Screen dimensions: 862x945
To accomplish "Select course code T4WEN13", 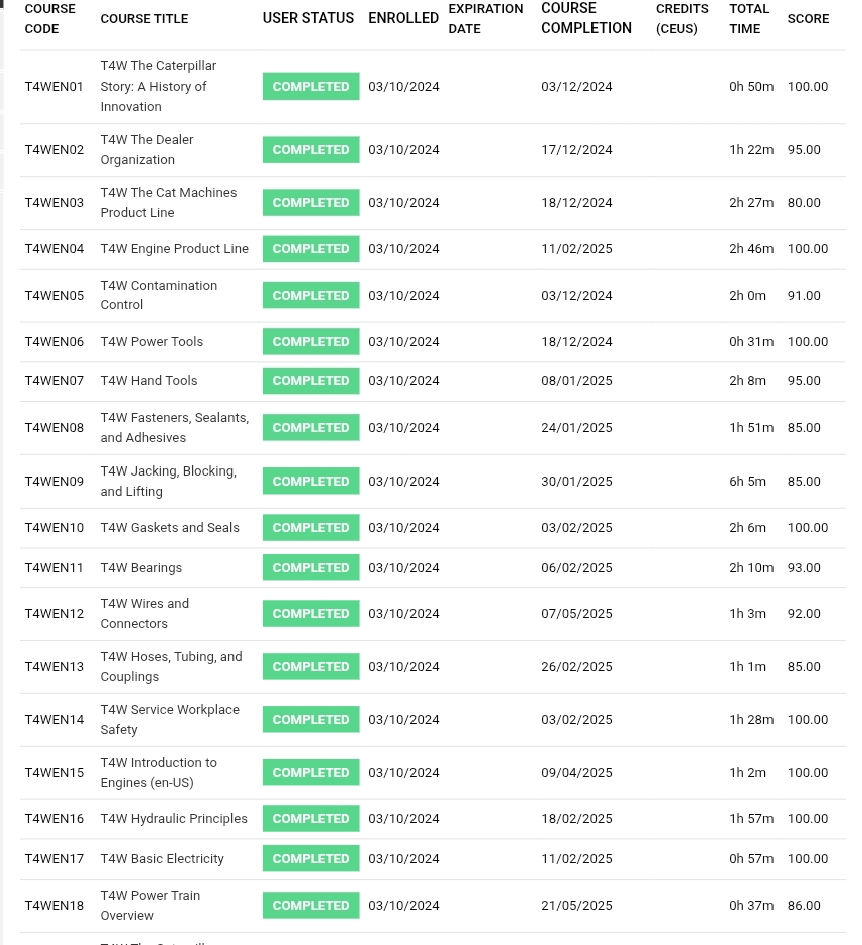I will [x=54, y=667].
